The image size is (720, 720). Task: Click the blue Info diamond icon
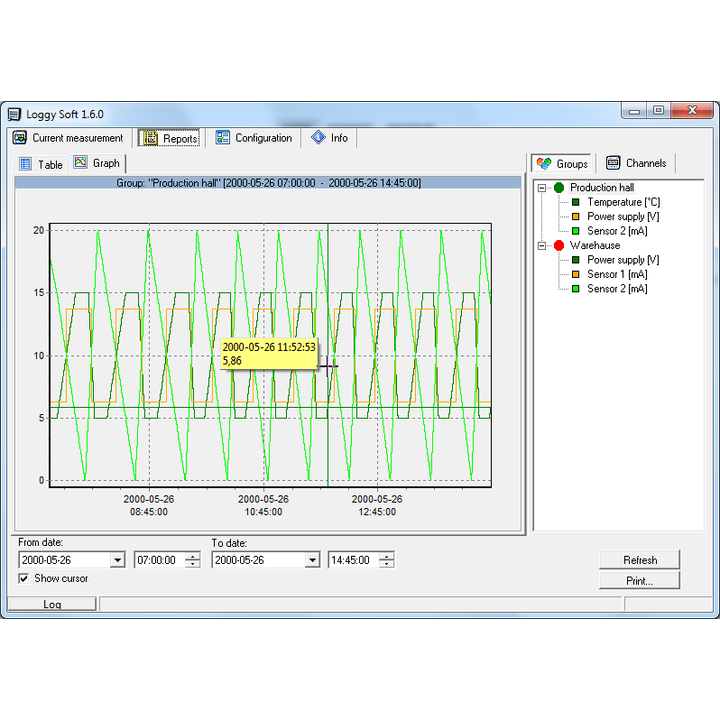[x=318, y=138]
